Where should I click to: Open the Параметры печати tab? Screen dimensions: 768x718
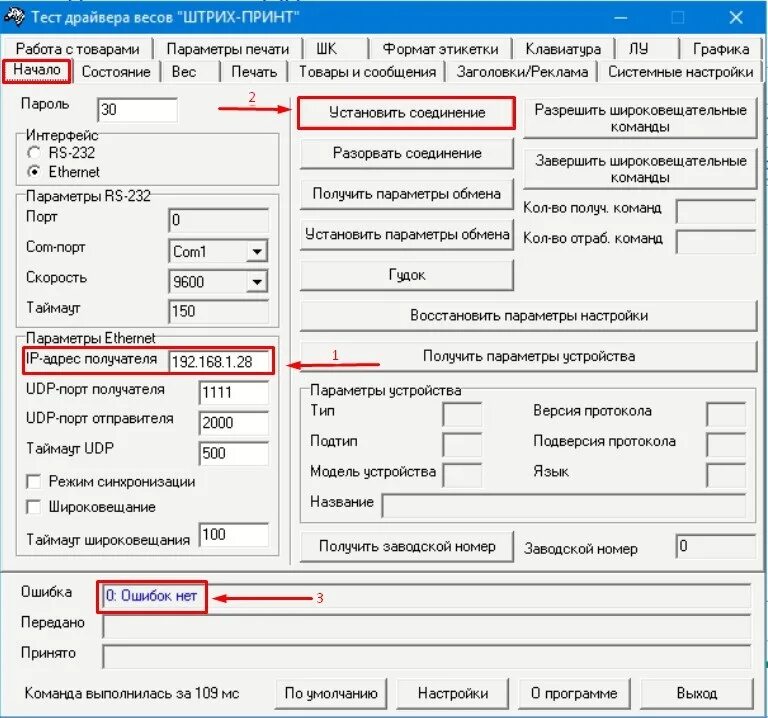click(x=228, y=49)
